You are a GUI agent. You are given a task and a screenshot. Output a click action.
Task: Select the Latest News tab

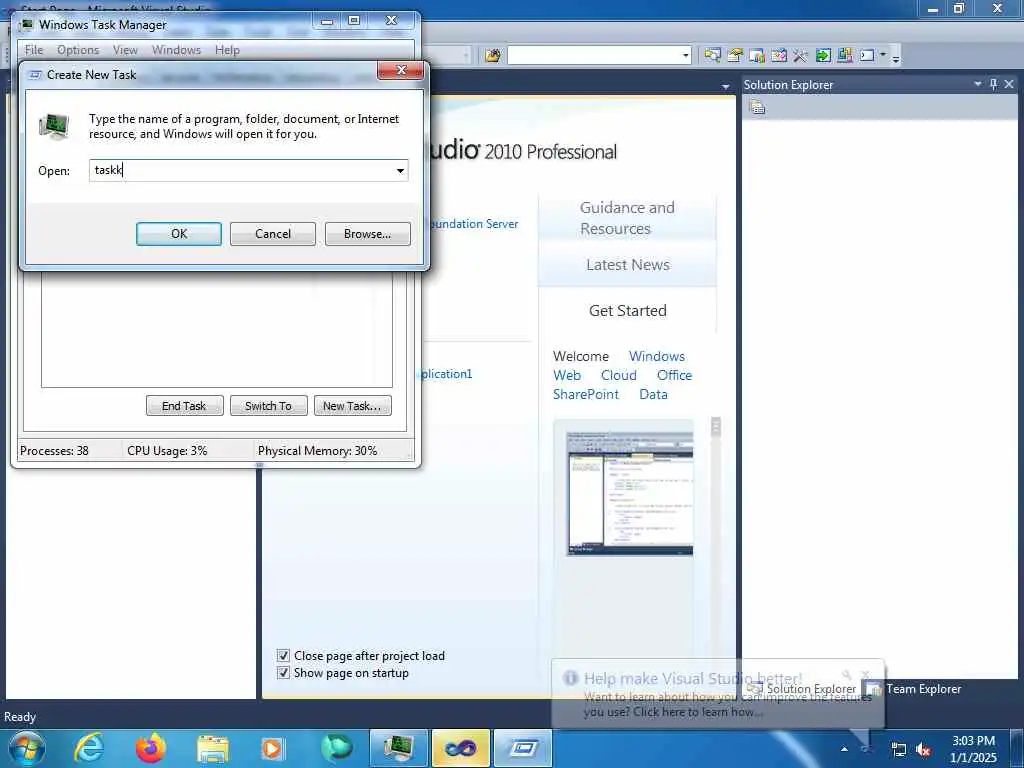[627, 264]
